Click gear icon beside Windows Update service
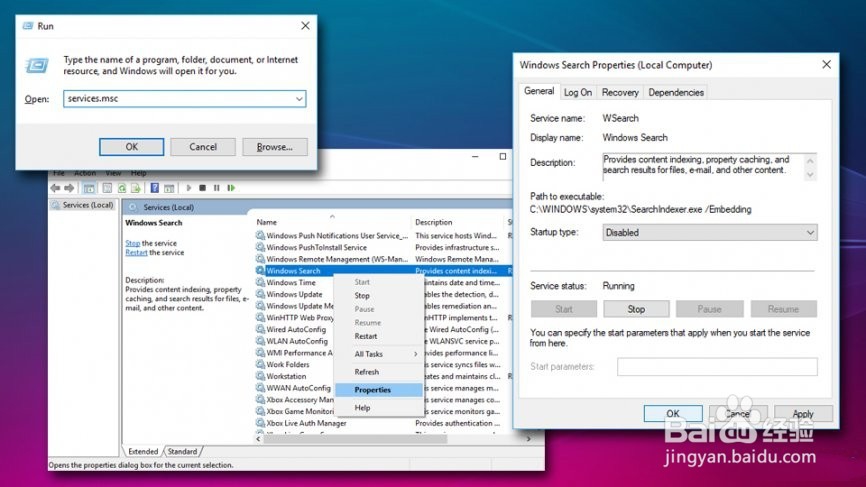Viewport: 866px width, 487px height. [260, 294]
